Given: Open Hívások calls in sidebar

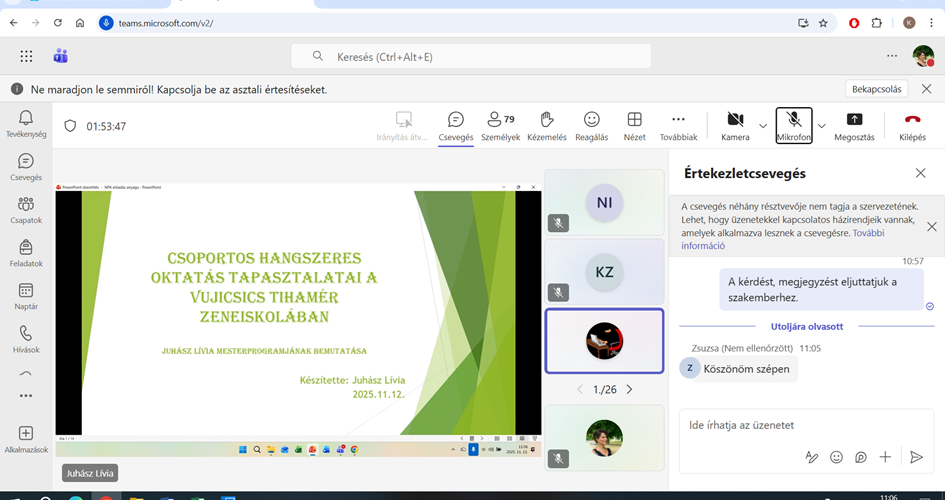Looking at the screenshot, I should tap(26, 338).
